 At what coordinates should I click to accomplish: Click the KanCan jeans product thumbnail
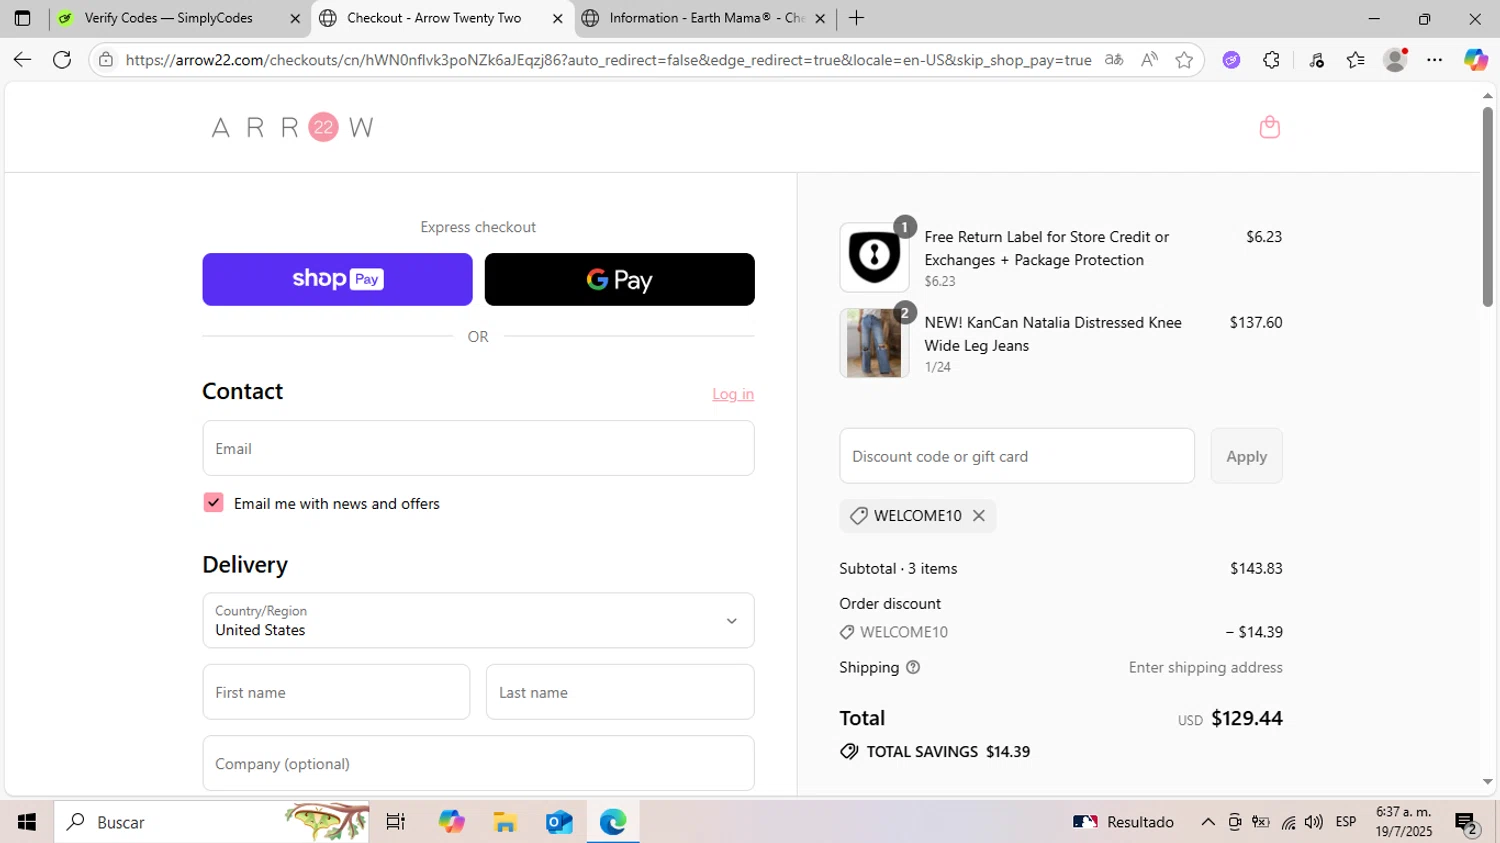coord(874,343)
